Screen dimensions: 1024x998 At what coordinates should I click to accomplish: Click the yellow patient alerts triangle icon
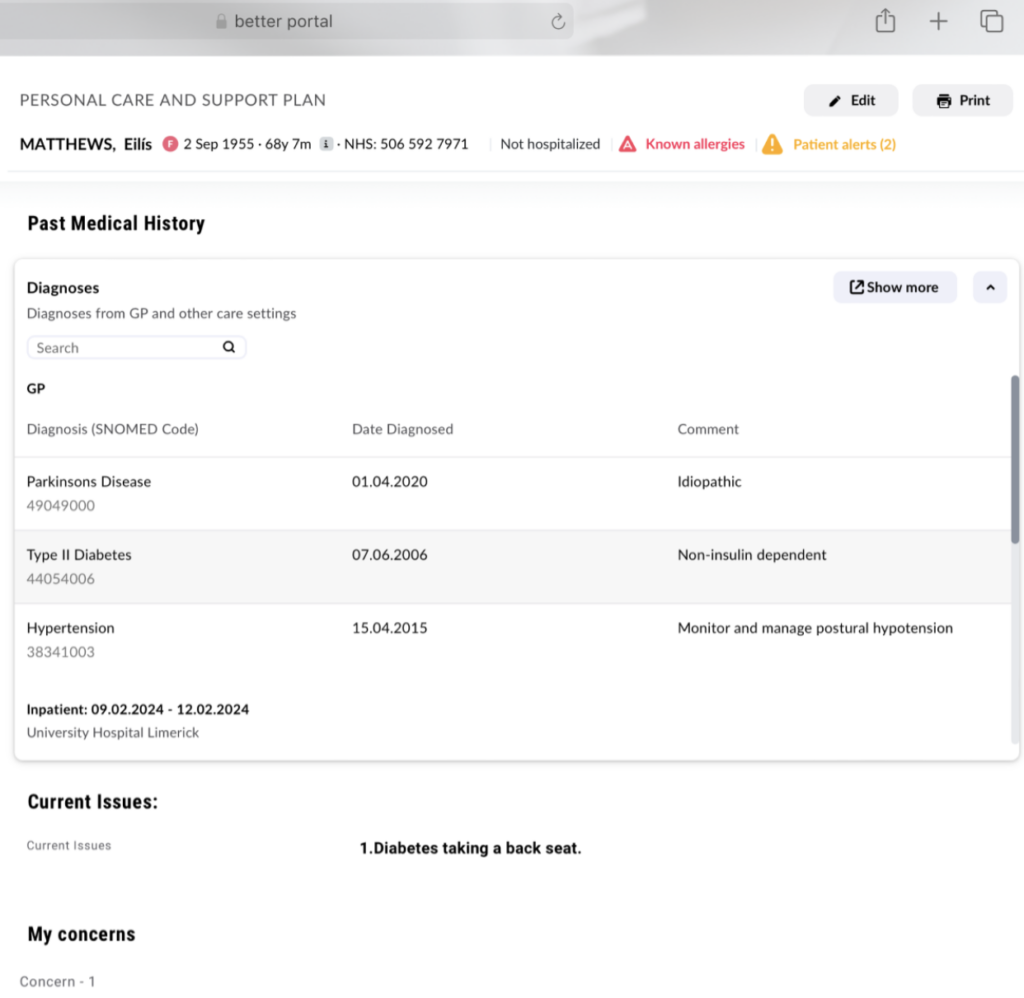[x=772, y=144]
